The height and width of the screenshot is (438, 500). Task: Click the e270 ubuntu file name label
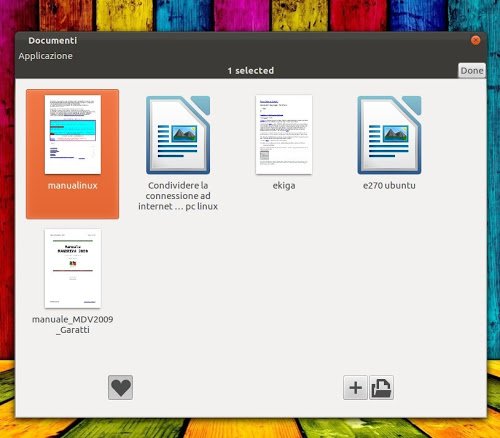coord(389,186)
